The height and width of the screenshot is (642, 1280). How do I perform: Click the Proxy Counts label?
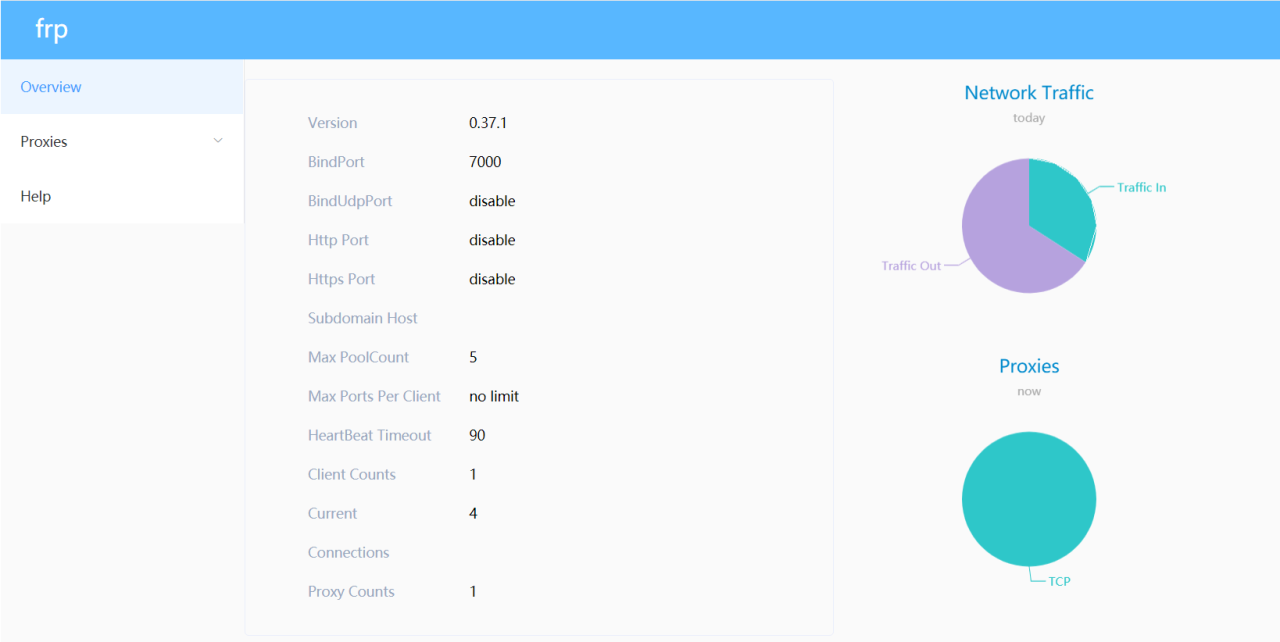pos(351,591)
